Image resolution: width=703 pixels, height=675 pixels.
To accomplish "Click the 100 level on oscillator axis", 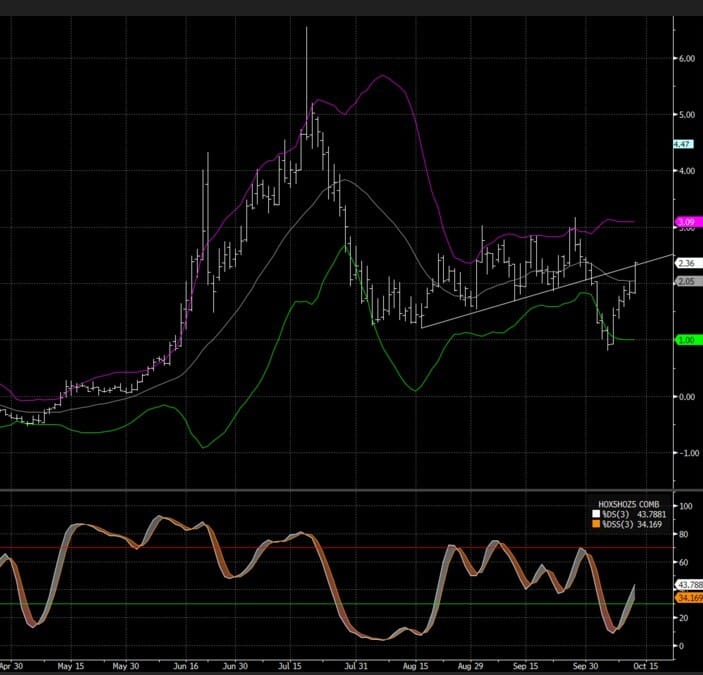I will (x=685, y=506).
